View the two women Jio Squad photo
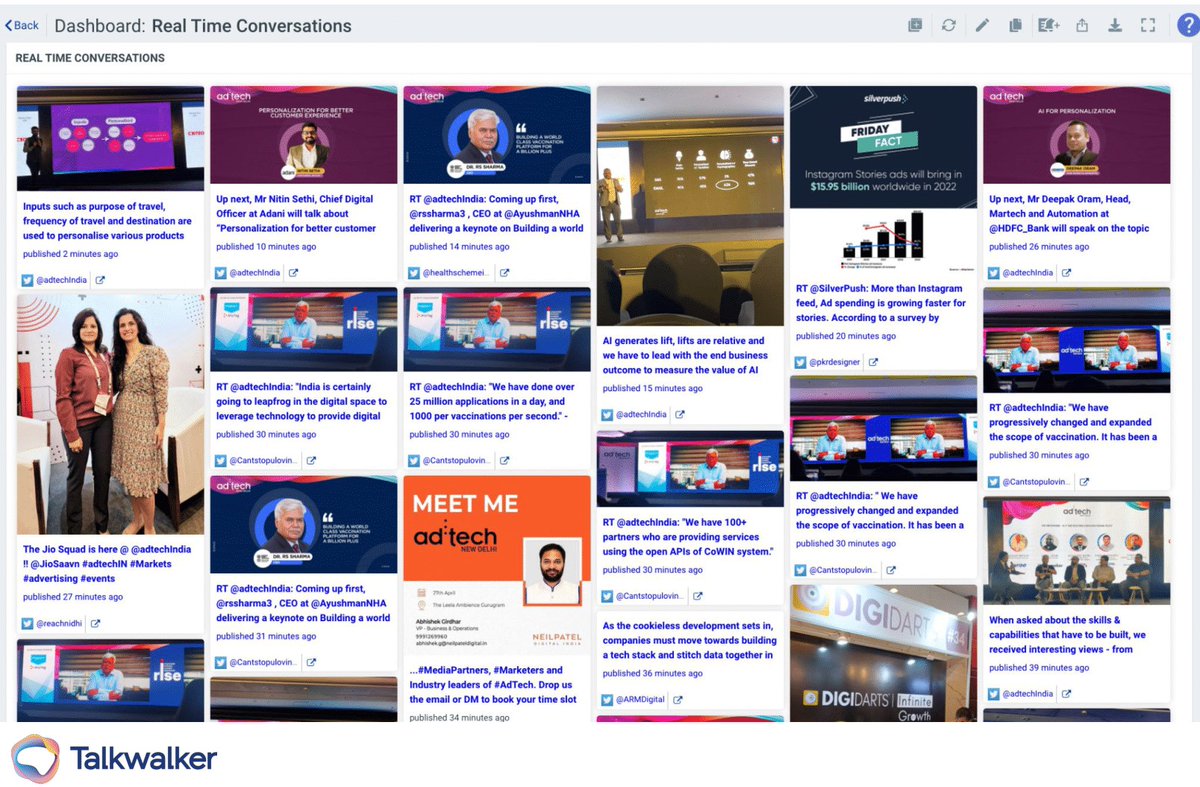This screenshot has width=1200, height=787. pos(110,414)
